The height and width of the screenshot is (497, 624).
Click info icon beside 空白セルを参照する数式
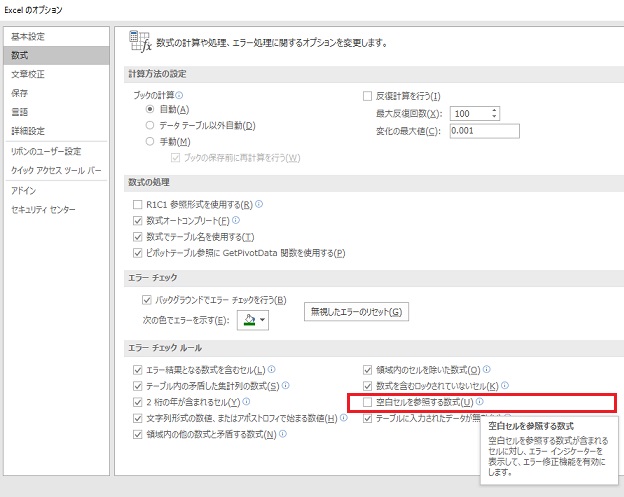pos(480,401)
